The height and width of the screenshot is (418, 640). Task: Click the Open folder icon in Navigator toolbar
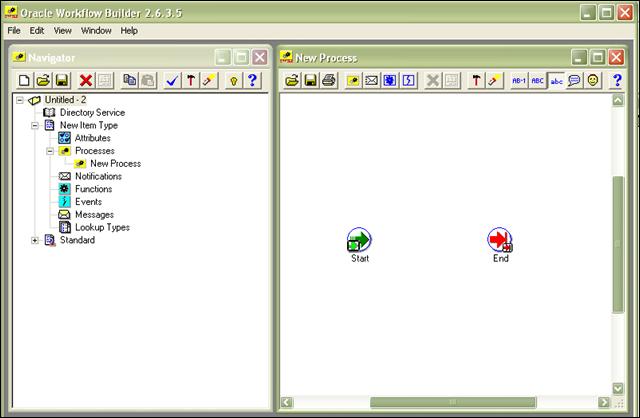pyautogui.click(x=43, y=80)
